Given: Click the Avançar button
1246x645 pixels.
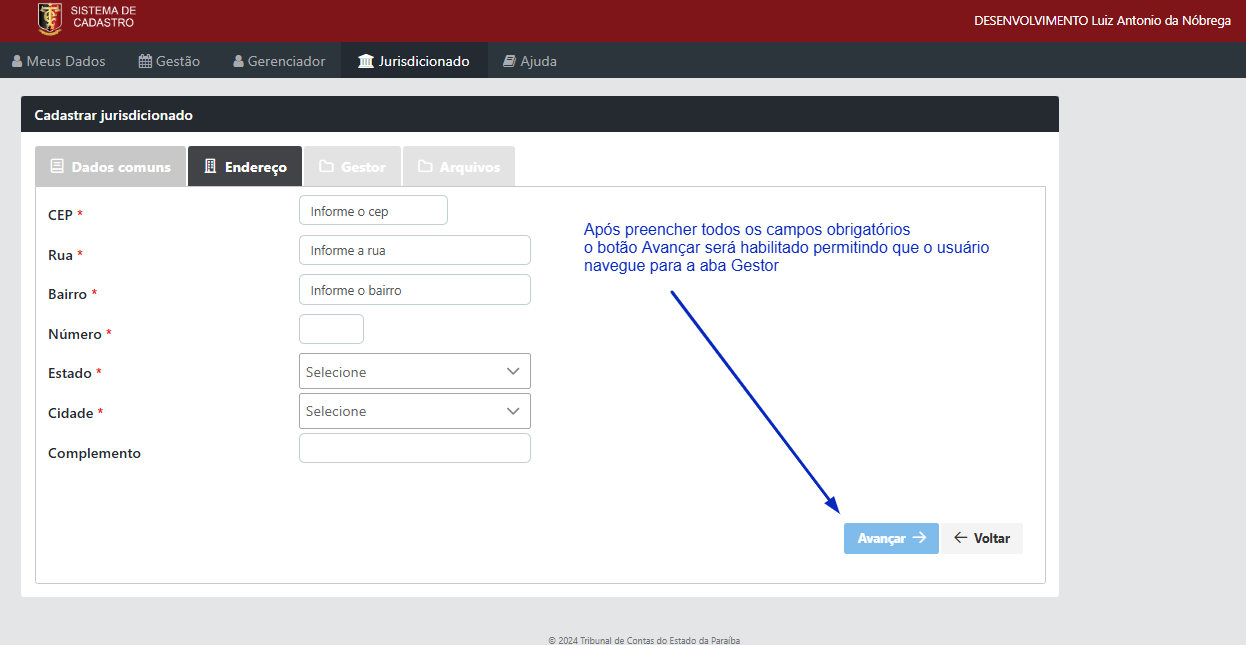Looking at the screenshot, I should pyautogui.click(x=891, y=538).
